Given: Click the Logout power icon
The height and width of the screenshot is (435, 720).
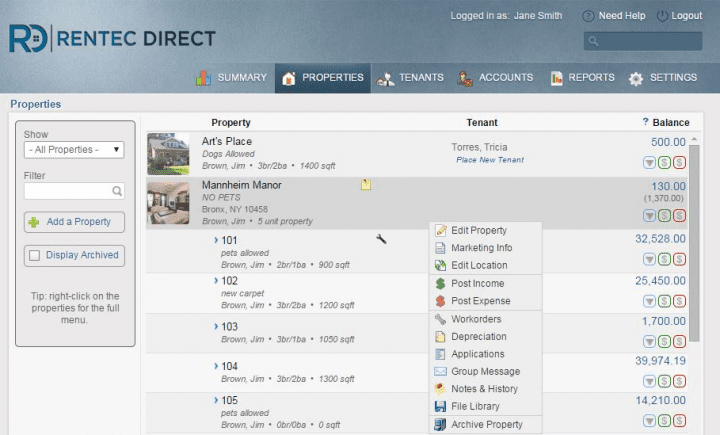Looking at the screenshot, I should 662,16.
